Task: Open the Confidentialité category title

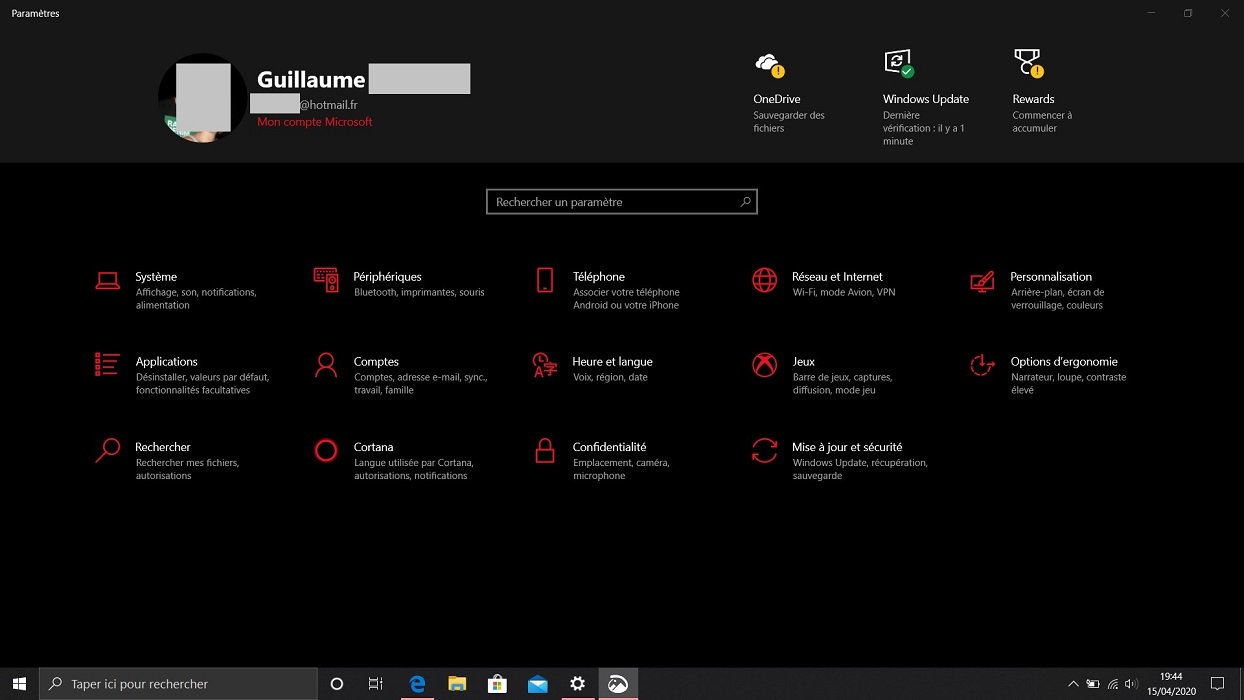Action: pos(610,447)
